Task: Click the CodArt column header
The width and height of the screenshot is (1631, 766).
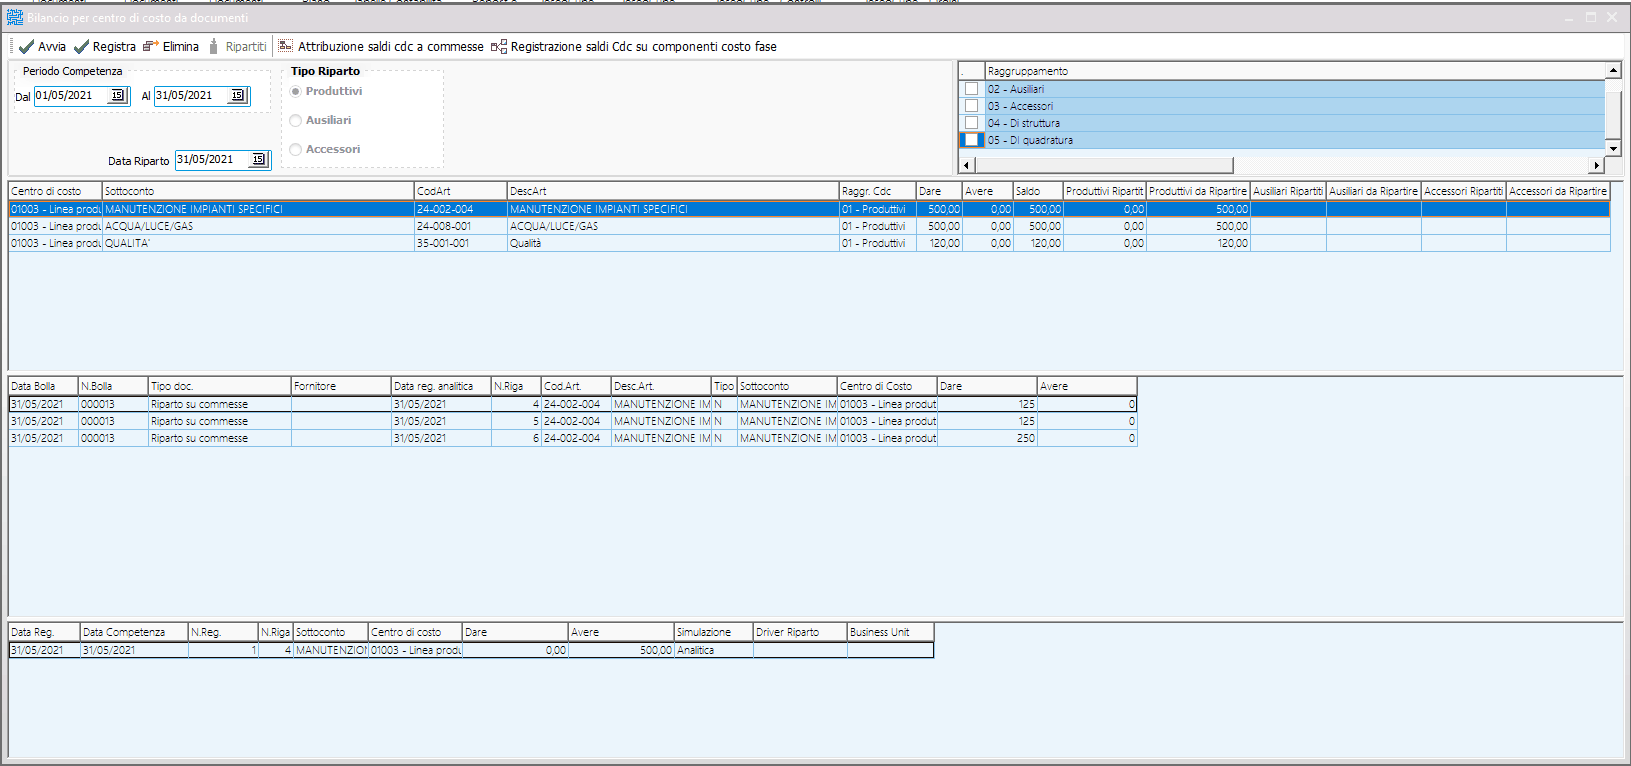Action: click(461, 191)
